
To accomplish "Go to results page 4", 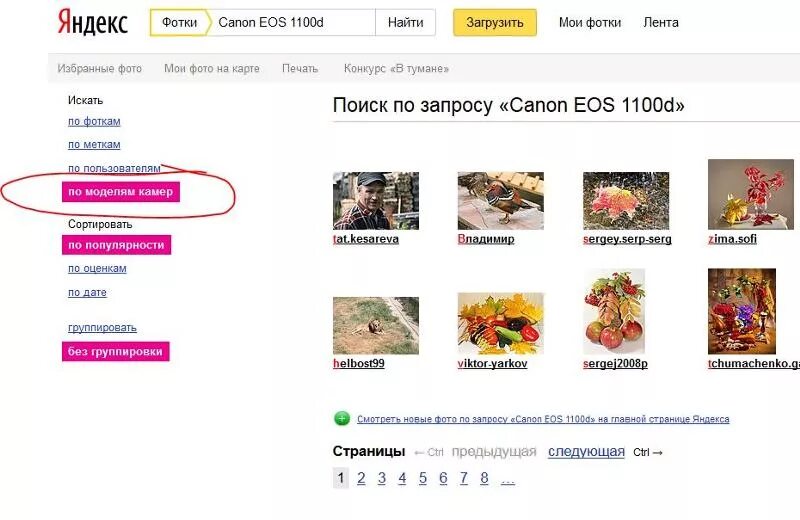I will click(x=402, y=478).
